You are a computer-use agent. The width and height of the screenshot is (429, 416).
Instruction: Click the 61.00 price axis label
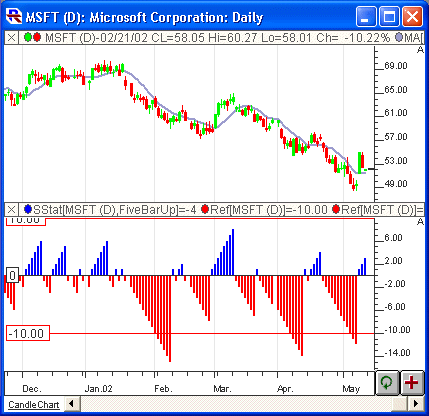pos(396,113)
